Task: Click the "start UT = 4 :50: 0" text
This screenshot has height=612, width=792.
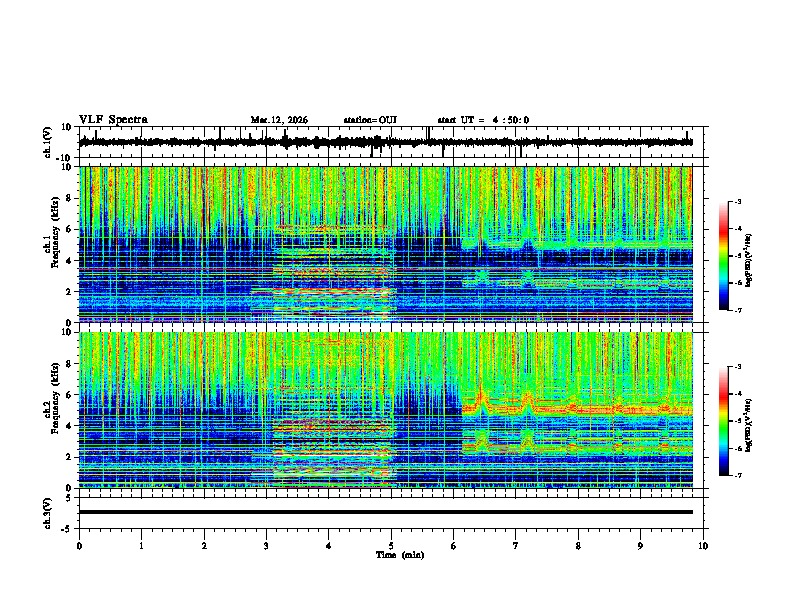Action: pos(483,120)
